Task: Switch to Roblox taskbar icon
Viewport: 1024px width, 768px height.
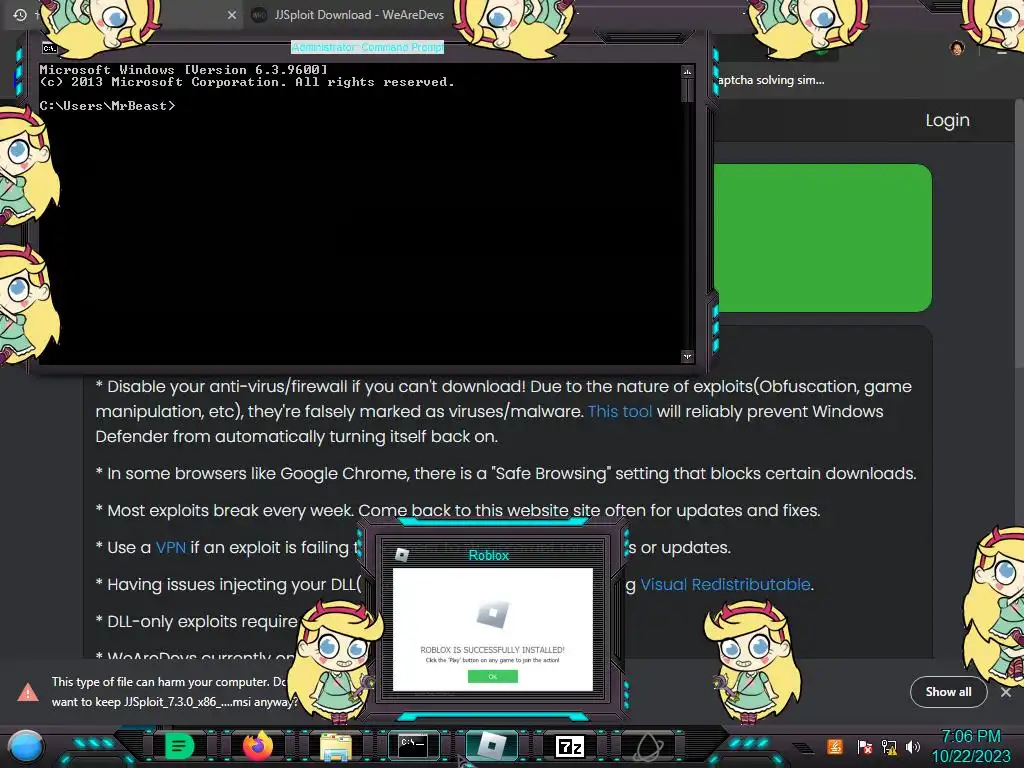Action: (x=492, y=745)
